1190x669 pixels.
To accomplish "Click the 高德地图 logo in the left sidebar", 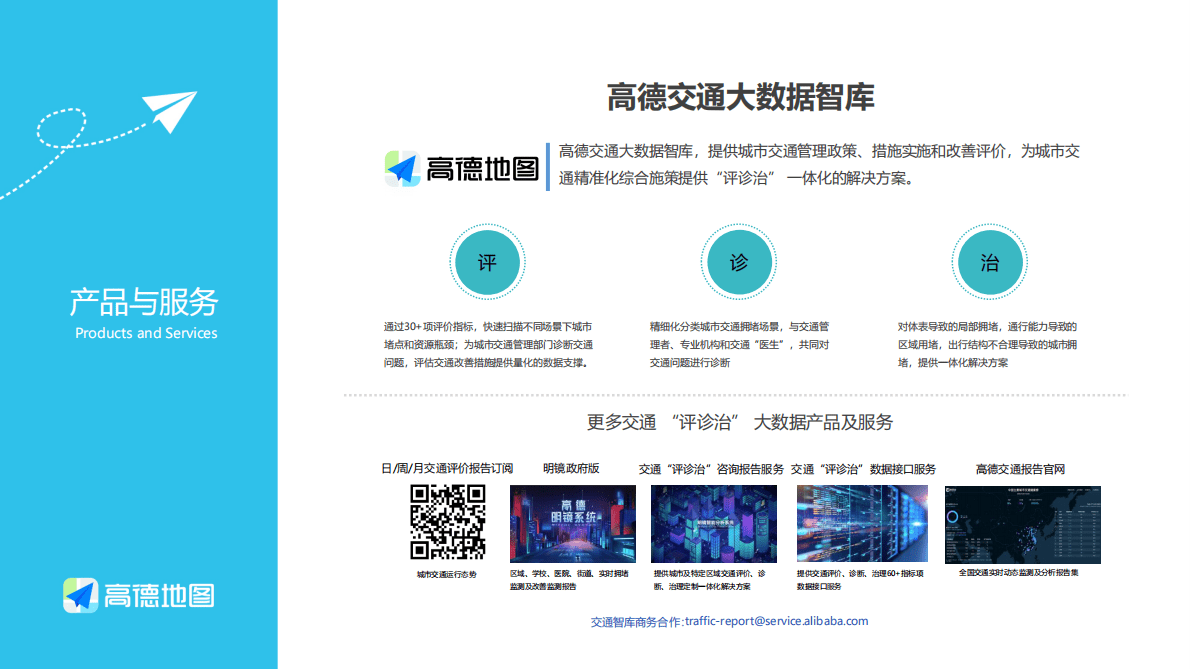I will pyautogui.click(x=140, y=595).
